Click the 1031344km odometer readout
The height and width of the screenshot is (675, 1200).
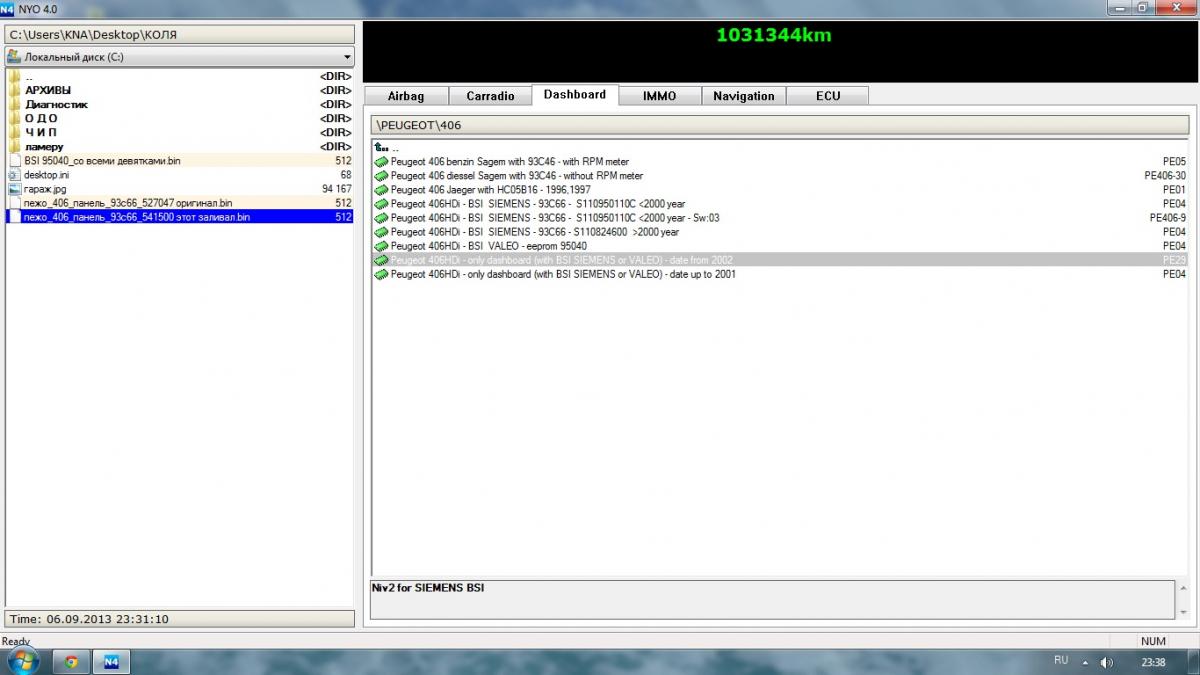774,36
